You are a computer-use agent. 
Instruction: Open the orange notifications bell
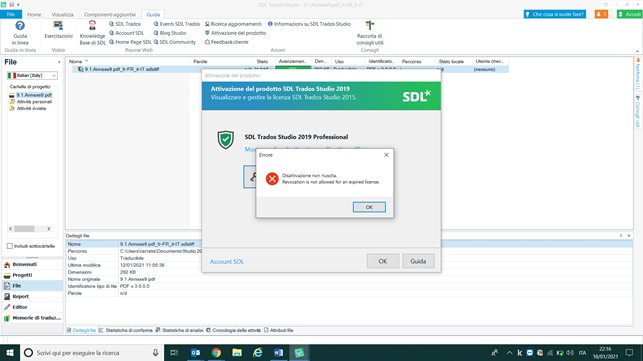pyautogui.click(x=601, y=14)
